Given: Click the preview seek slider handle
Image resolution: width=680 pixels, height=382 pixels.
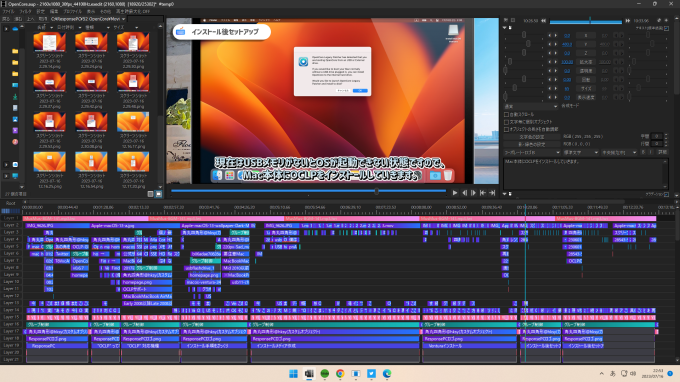Looking at the screenshot, I should [376, 191].
